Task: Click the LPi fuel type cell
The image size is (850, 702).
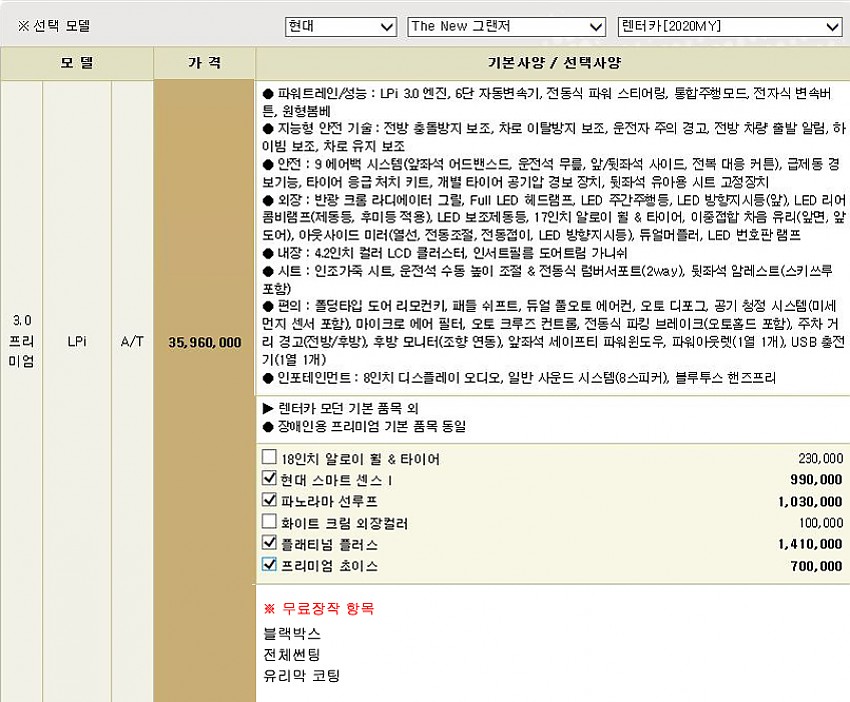Action: point(77,342)
